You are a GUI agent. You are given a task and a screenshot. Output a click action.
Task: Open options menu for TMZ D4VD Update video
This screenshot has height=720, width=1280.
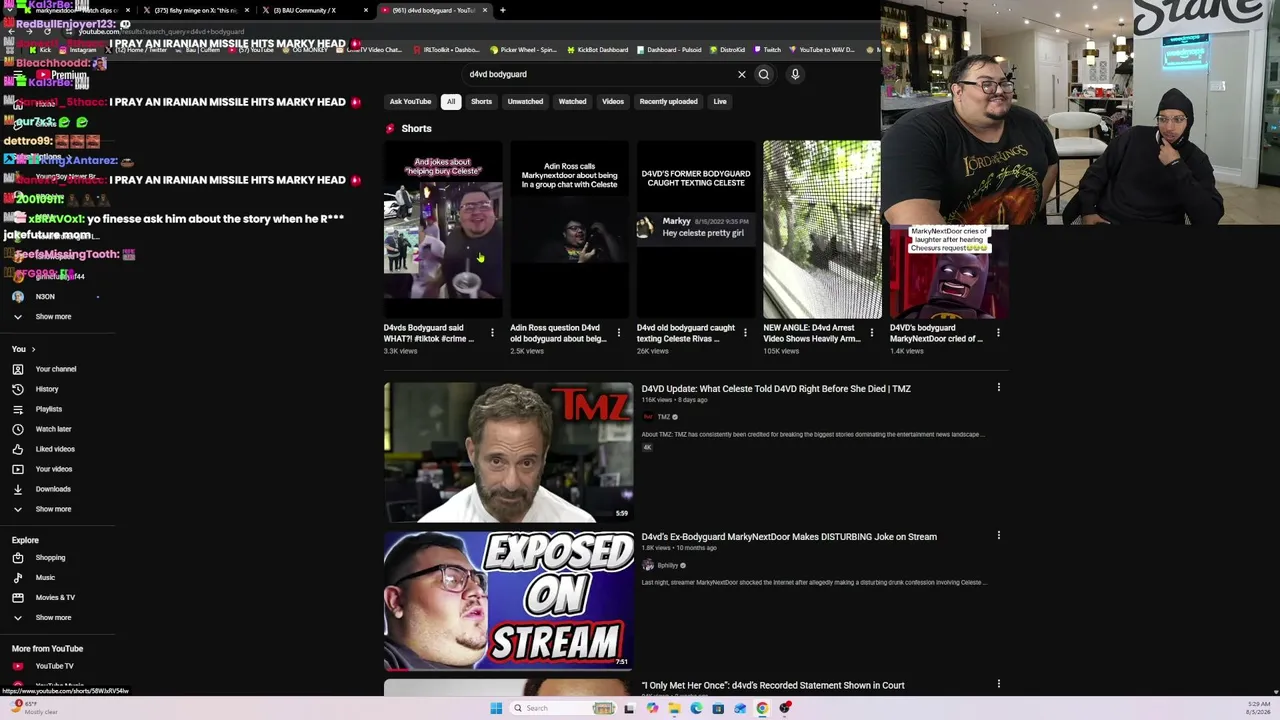[x=998, y=387]
